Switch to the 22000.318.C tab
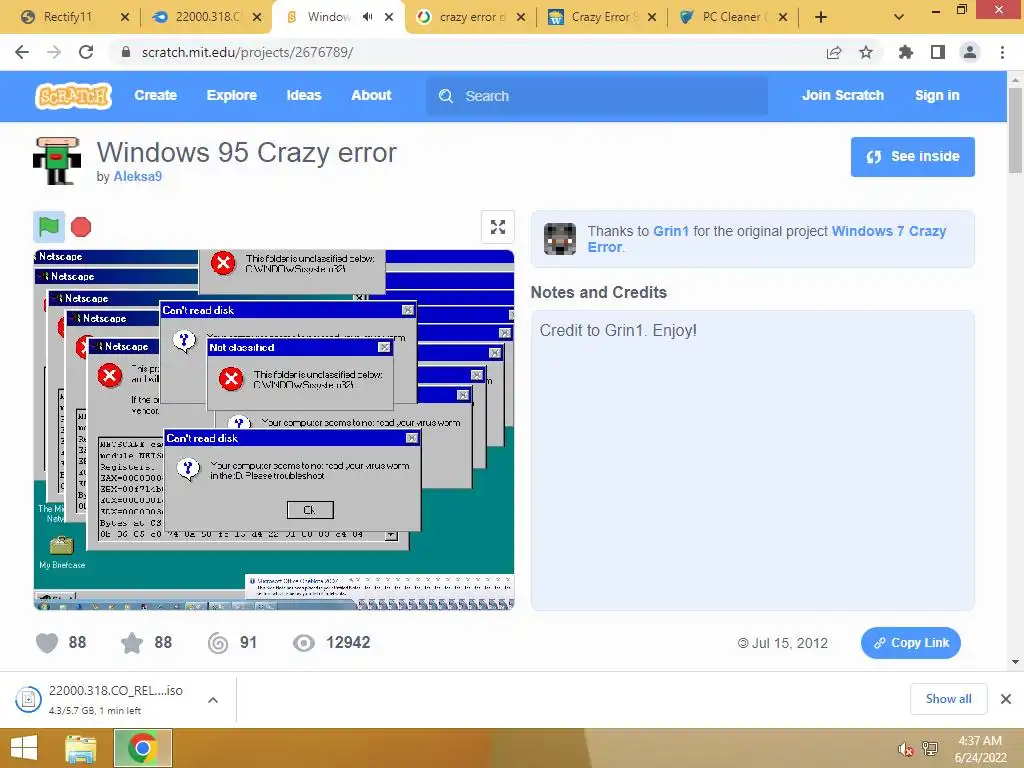This screenshot has width=1024, height=768. 208,17
